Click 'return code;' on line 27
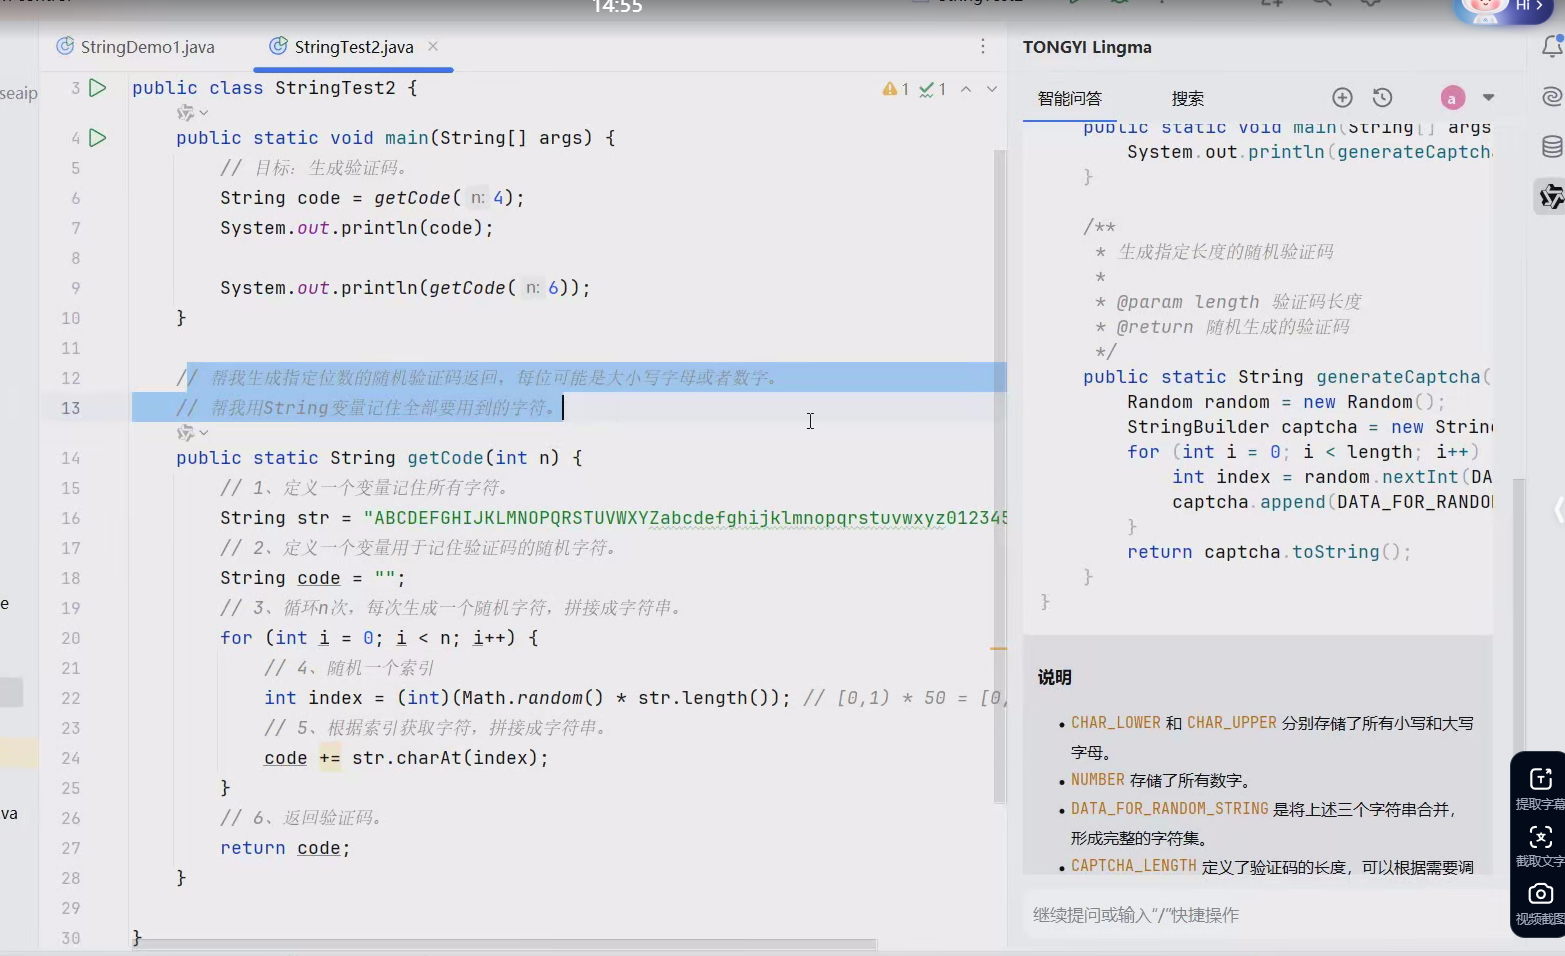1565x956 pixels. coord(285,848)
